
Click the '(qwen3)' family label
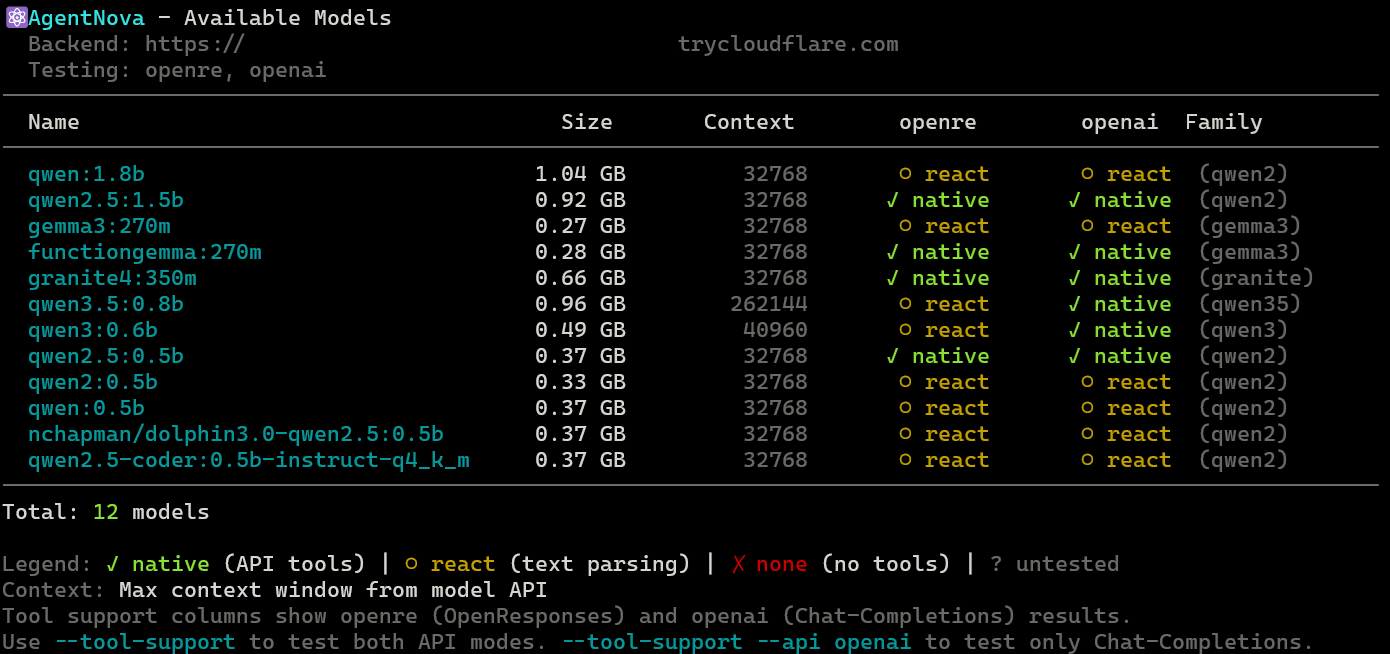(x=1243, y=330)
